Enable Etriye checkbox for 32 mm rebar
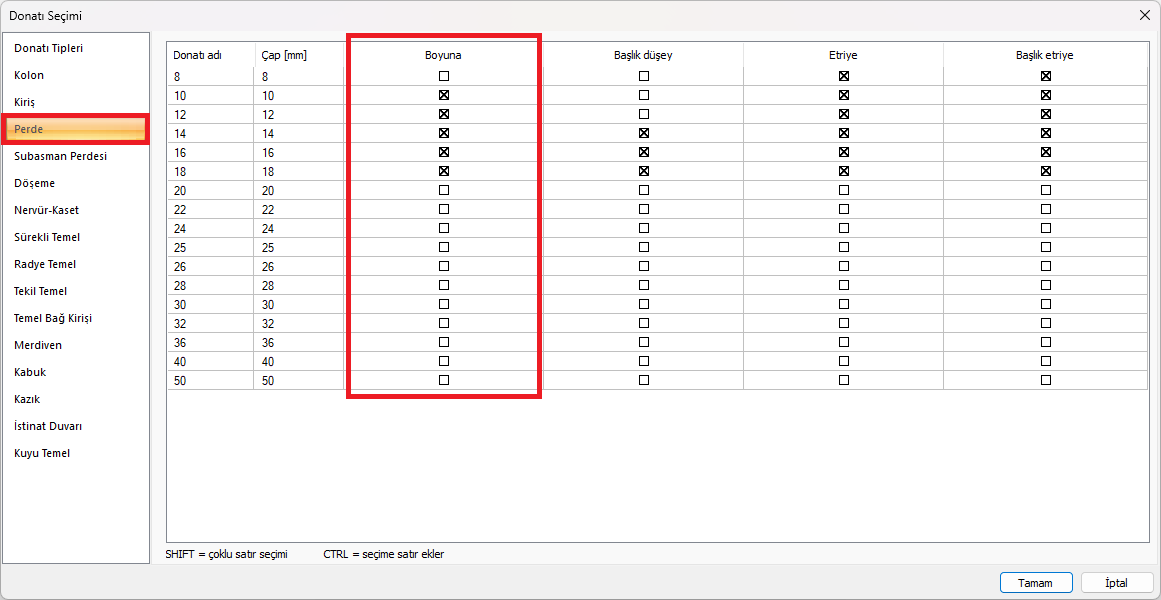Screen dimensions: 1161x600 [x=844, y=323]
